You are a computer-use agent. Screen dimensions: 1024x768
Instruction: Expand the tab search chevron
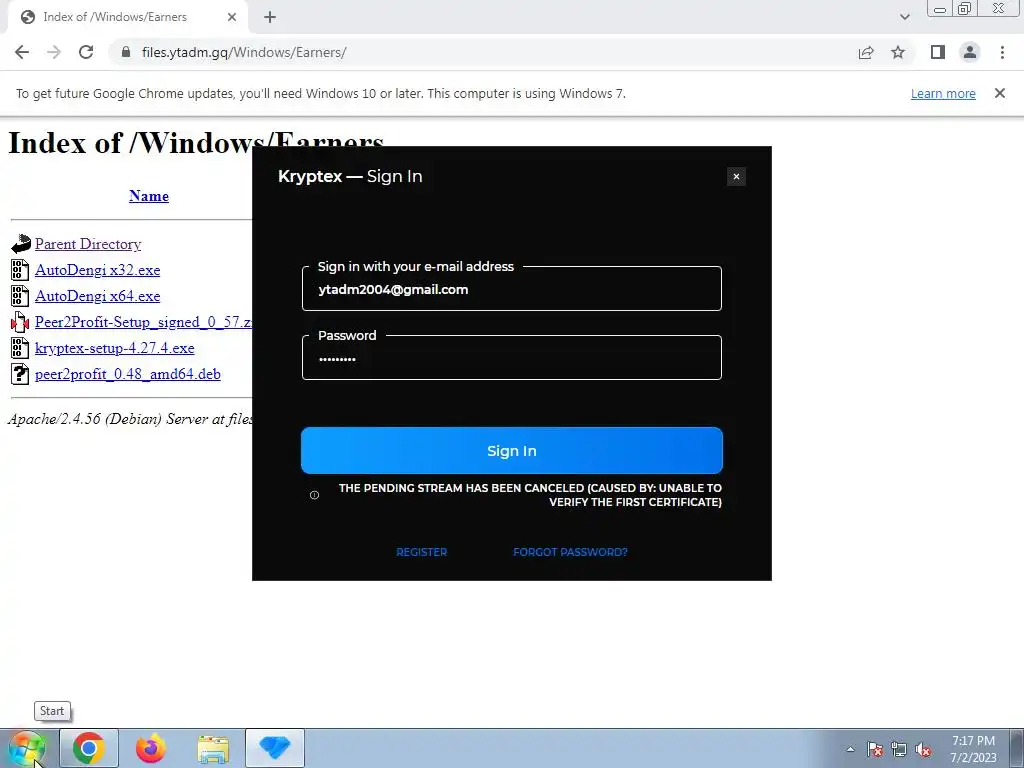tap(904, 17)
